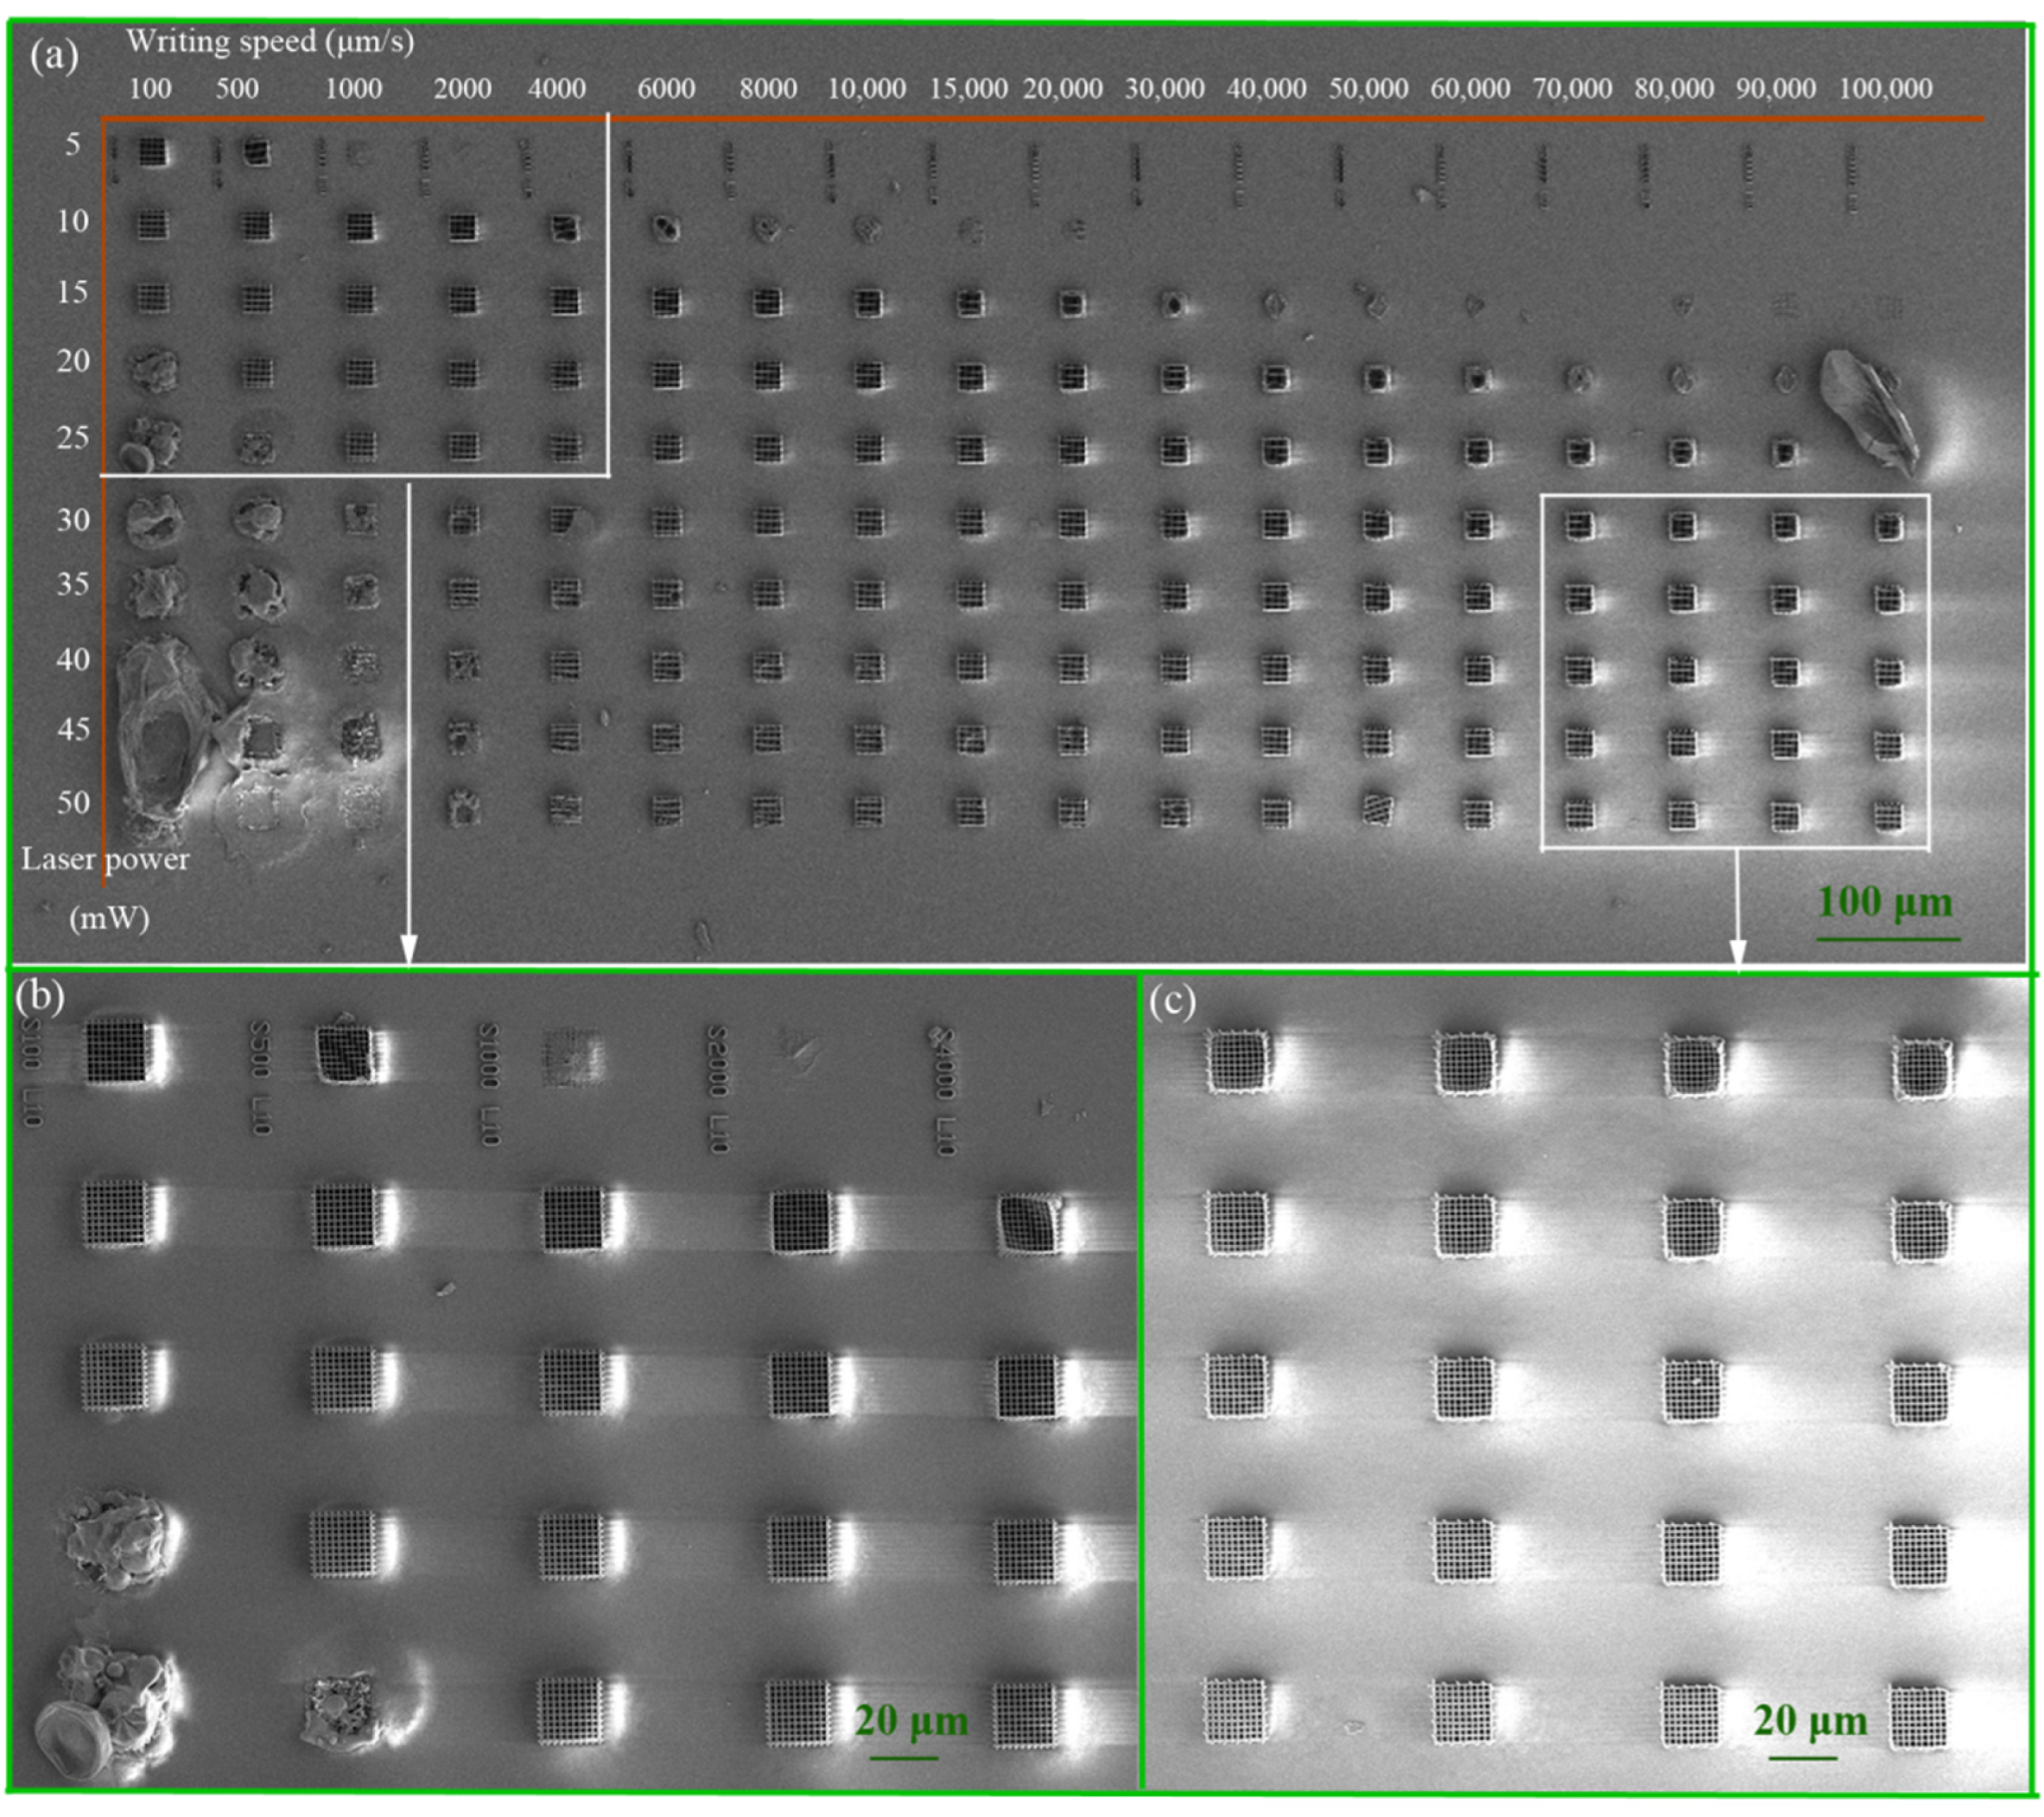Viewport: 2044px width, 1817px height.
Task: Click the '70,000' writing speed column header
Action: (x=1573, y=90)
